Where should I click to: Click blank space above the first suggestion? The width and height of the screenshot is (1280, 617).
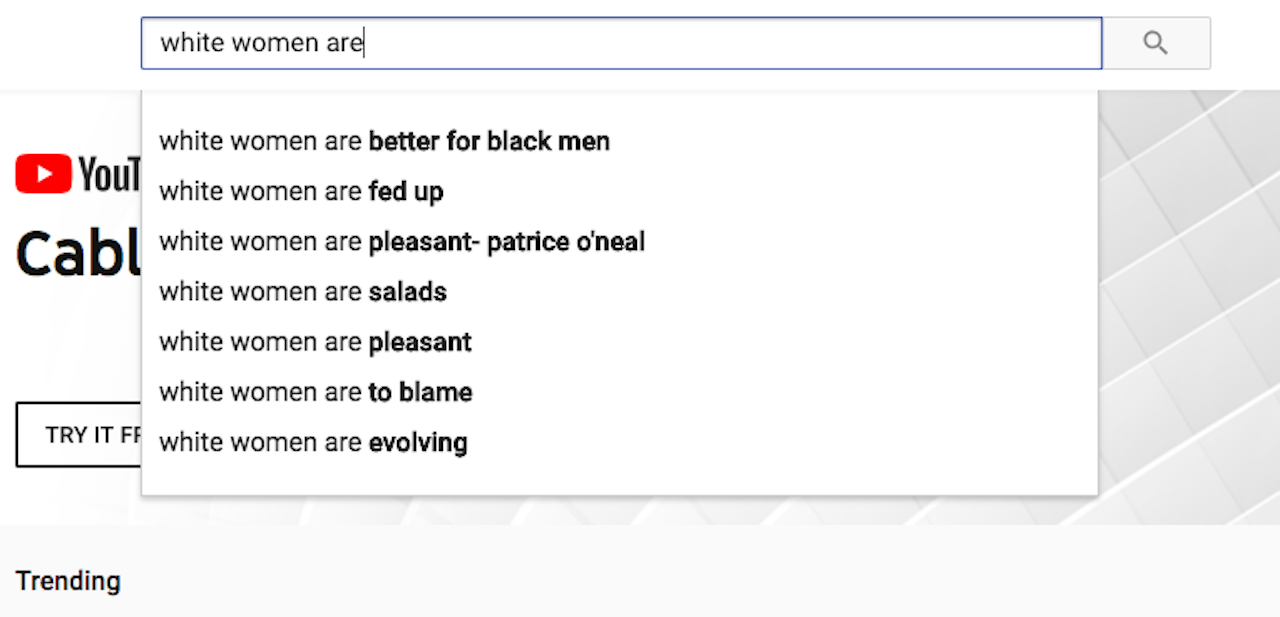click(x=620, y=106)
